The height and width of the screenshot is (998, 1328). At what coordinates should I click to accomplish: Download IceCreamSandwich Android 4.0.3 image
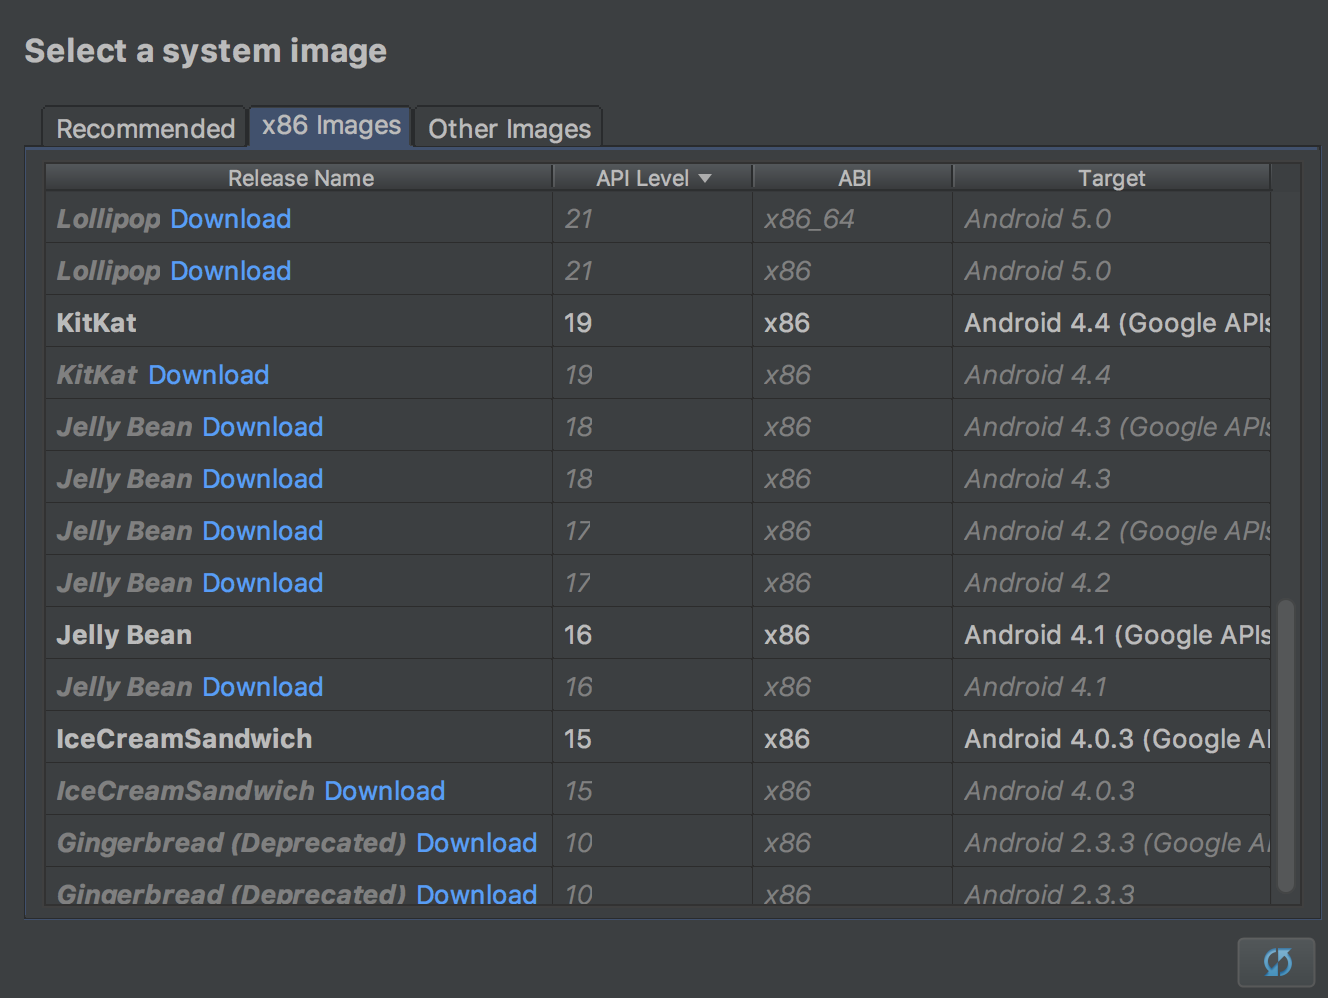(x=384, y=791)
